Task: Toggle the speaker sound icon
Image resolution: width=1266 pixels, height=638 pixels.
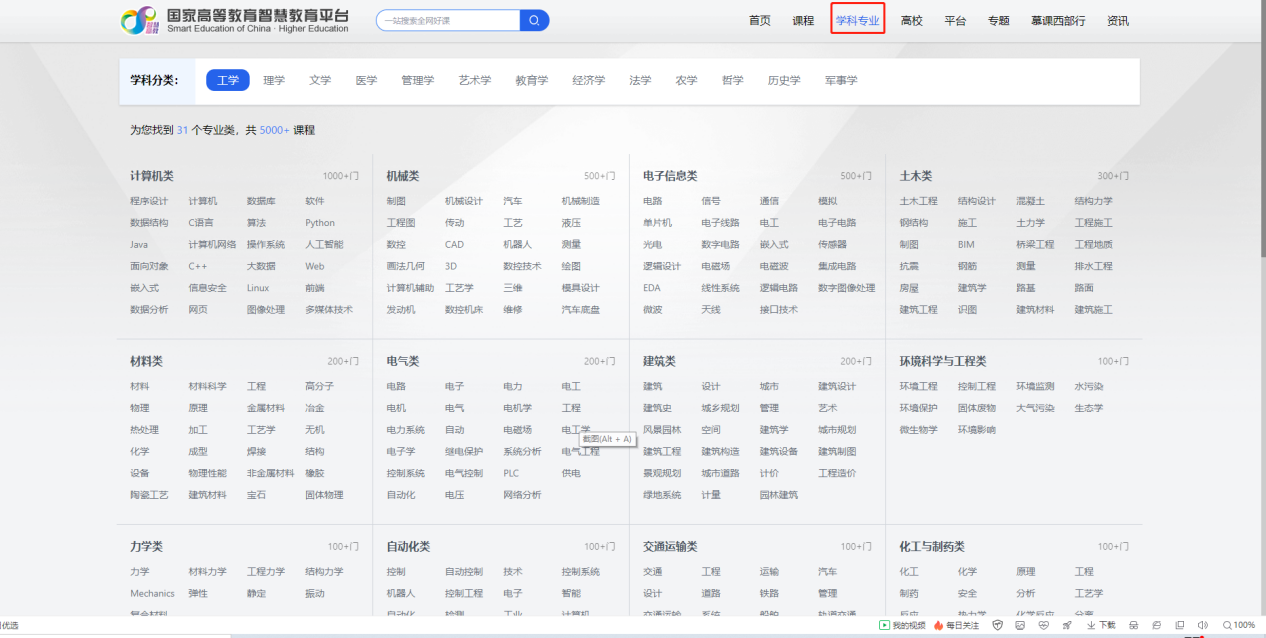Action: (1202, 625)
